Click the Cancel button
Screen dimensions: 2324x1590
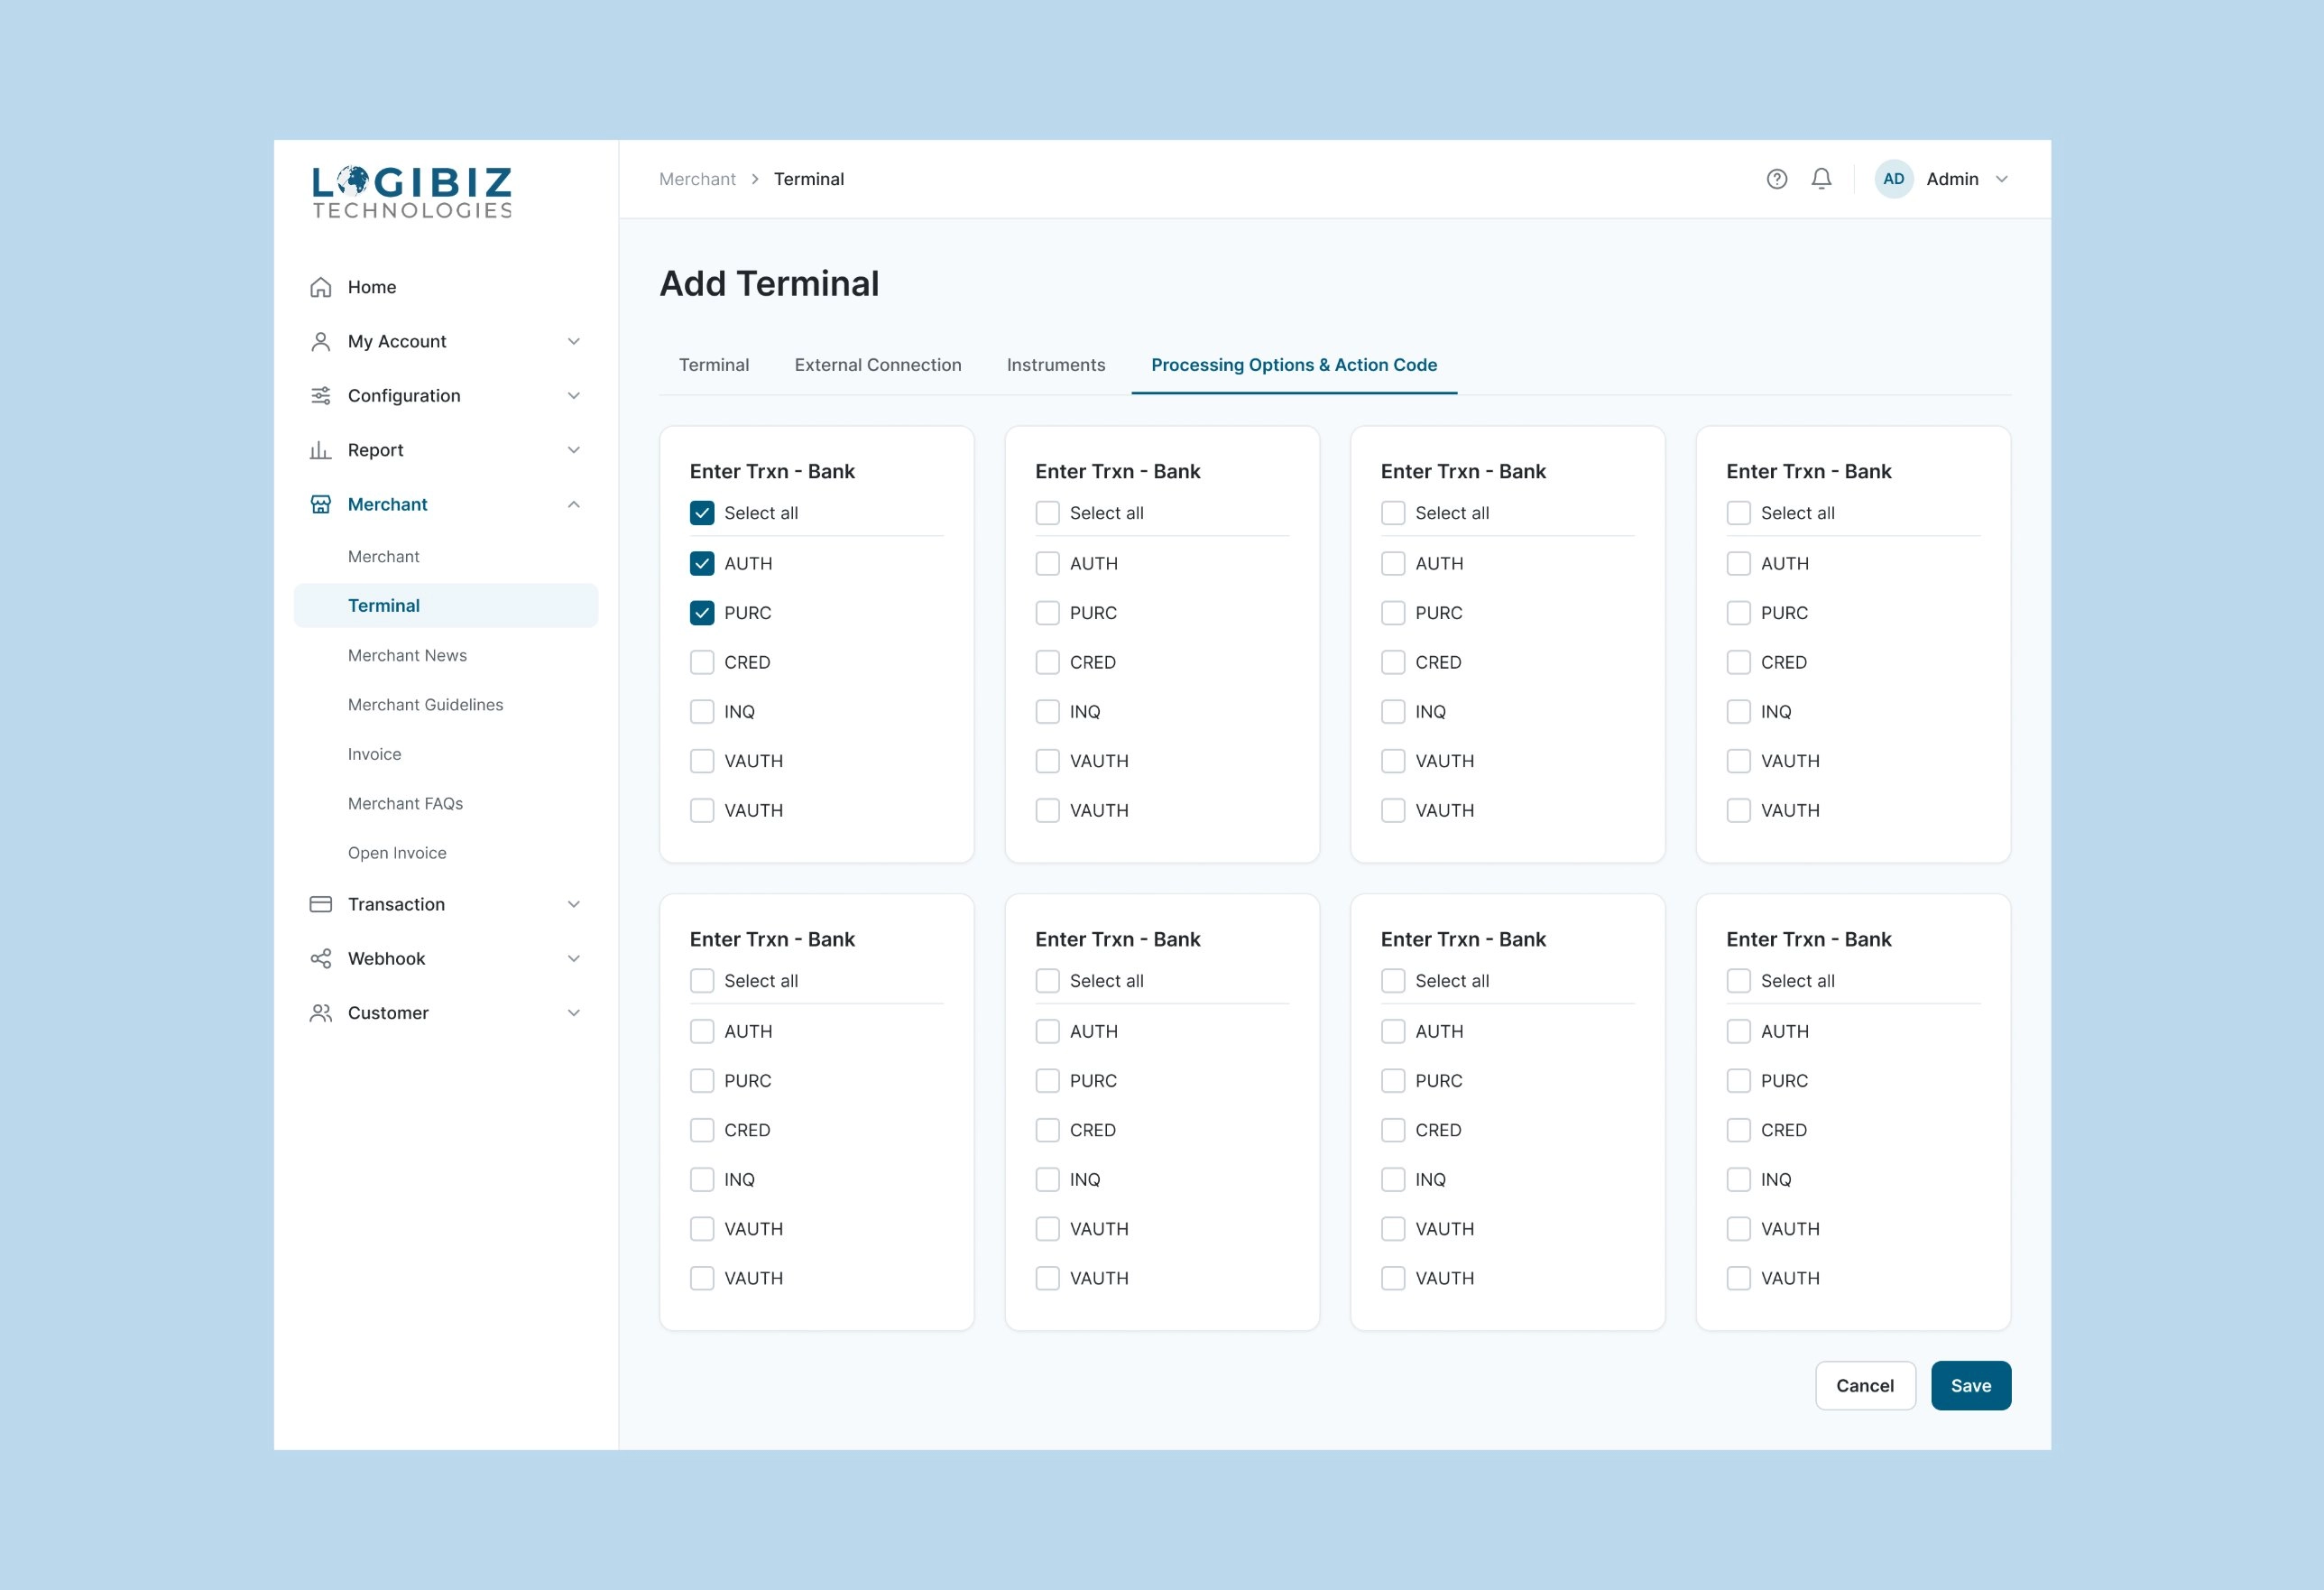1865,1386
